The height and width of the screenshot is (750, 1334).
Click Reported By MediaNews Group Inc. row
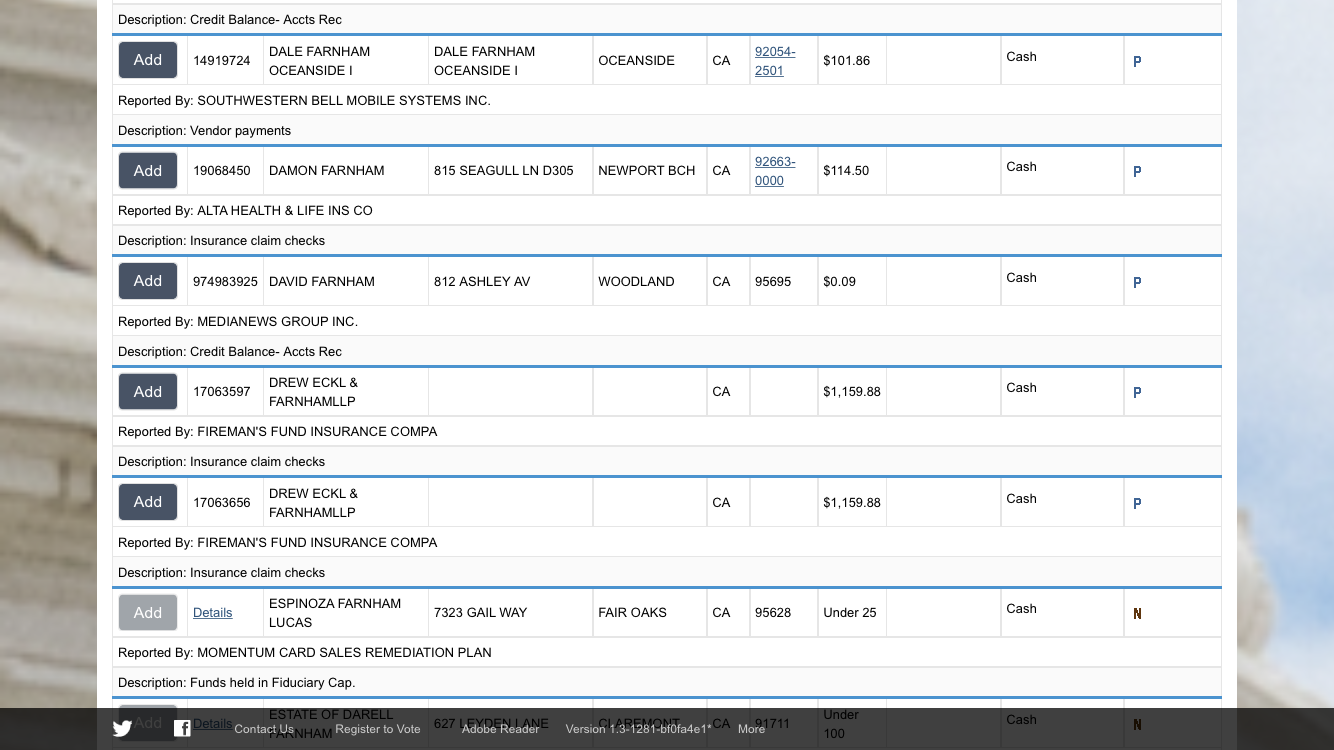(667, 322)
